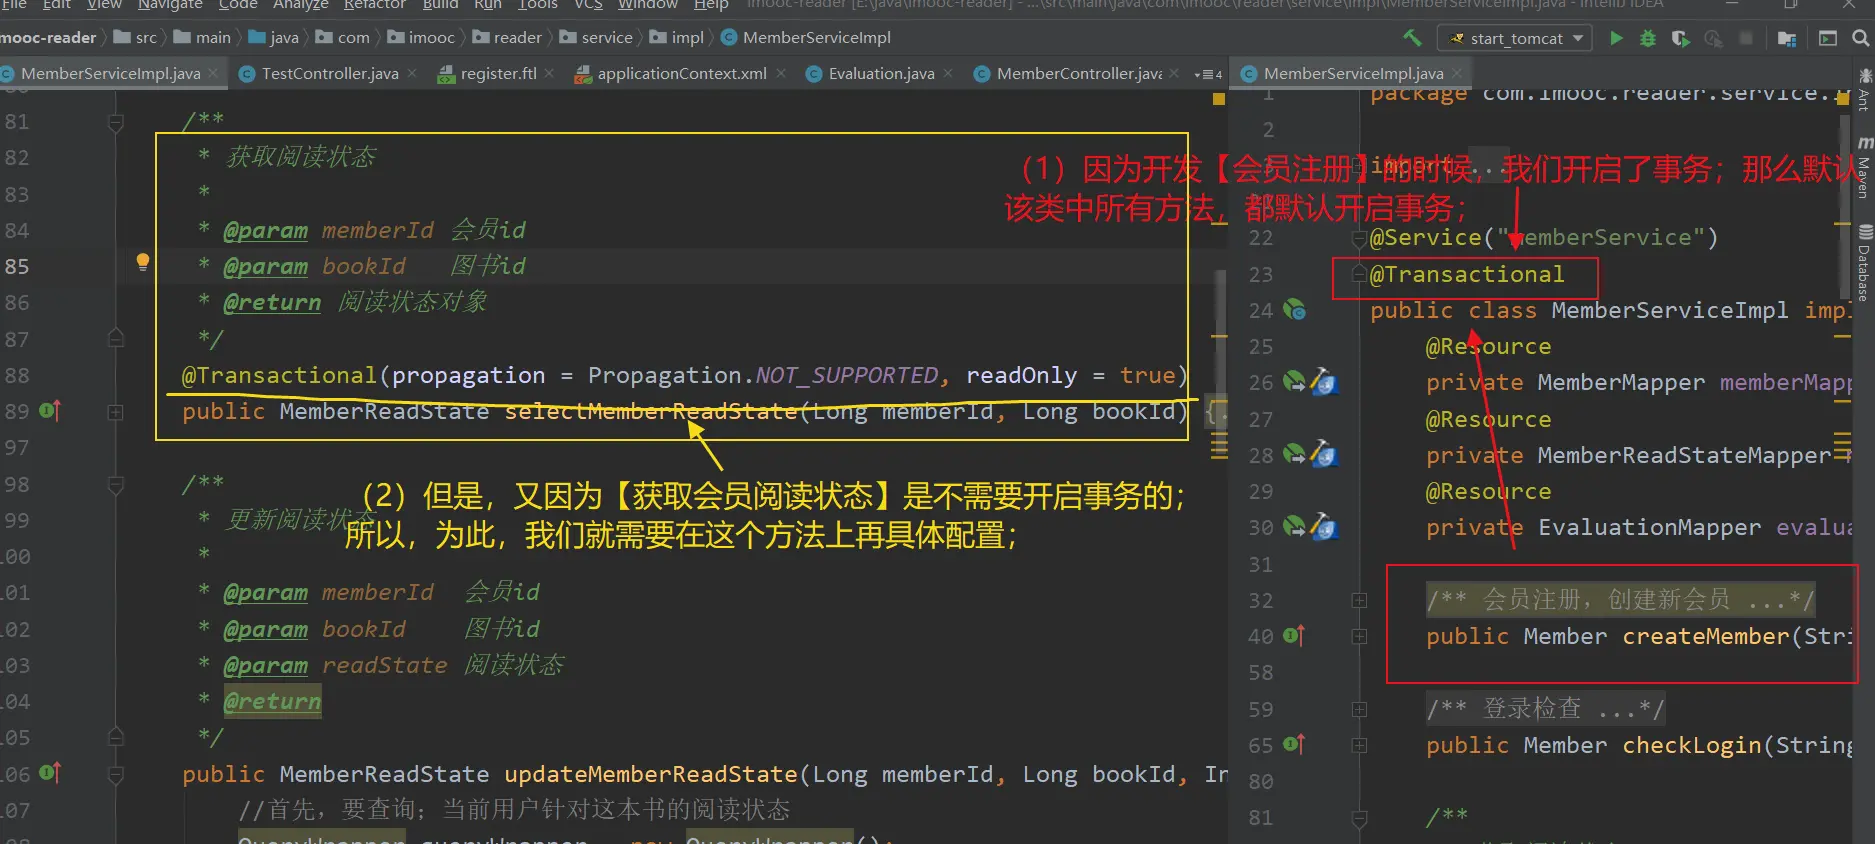Close the register.ftl tab
This screenshot has height=844, width=1875.
click(550, 74)
